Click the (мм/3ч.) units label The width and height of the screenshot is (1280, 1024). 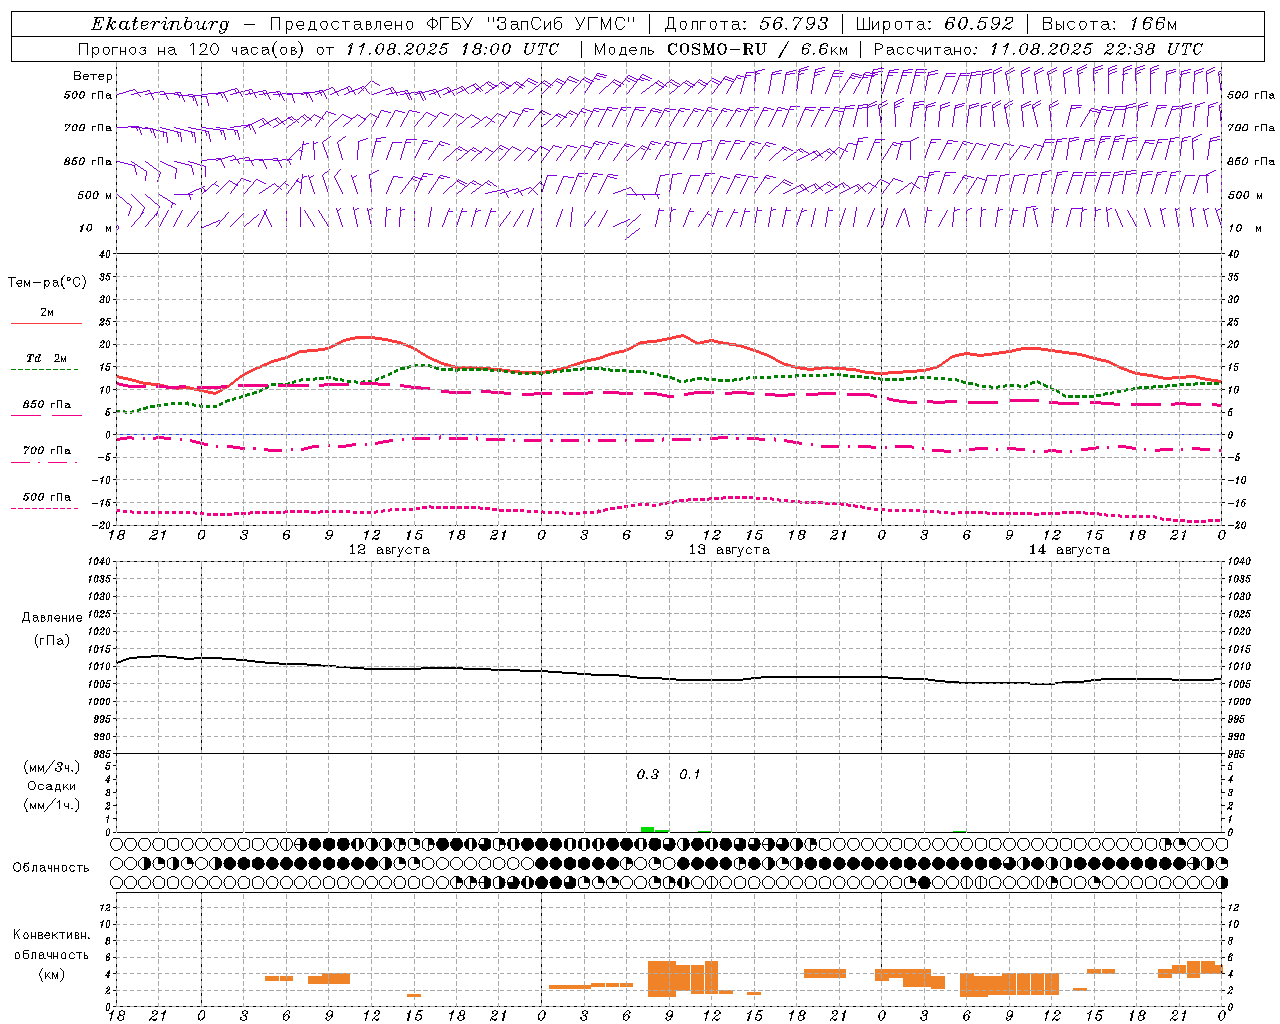tap(52, 767)
